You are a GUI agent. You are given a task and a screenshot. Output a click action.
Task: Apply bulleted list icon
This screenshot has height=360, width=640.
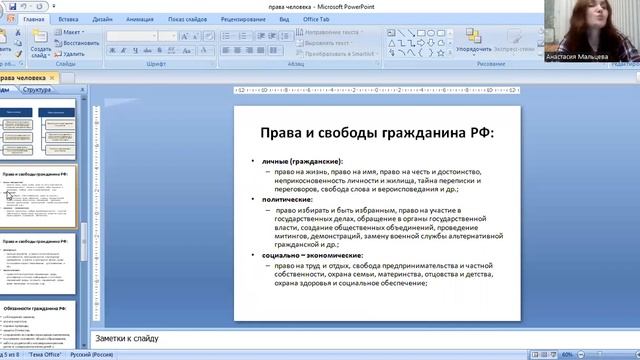(x=227, y=36)
